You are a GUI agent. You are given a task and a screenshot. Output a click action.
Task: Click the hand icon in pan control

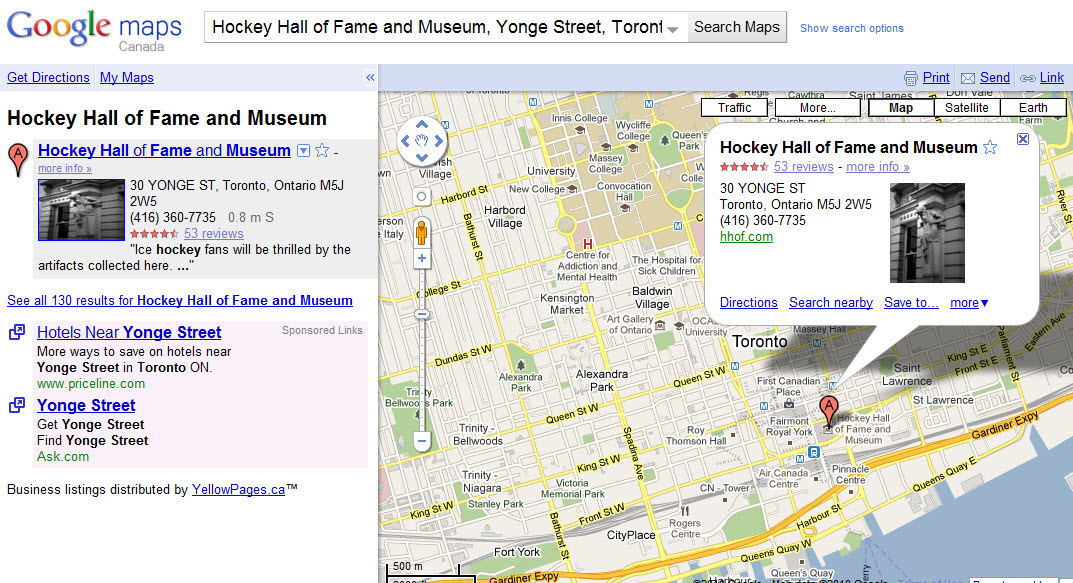coord(422,141)
